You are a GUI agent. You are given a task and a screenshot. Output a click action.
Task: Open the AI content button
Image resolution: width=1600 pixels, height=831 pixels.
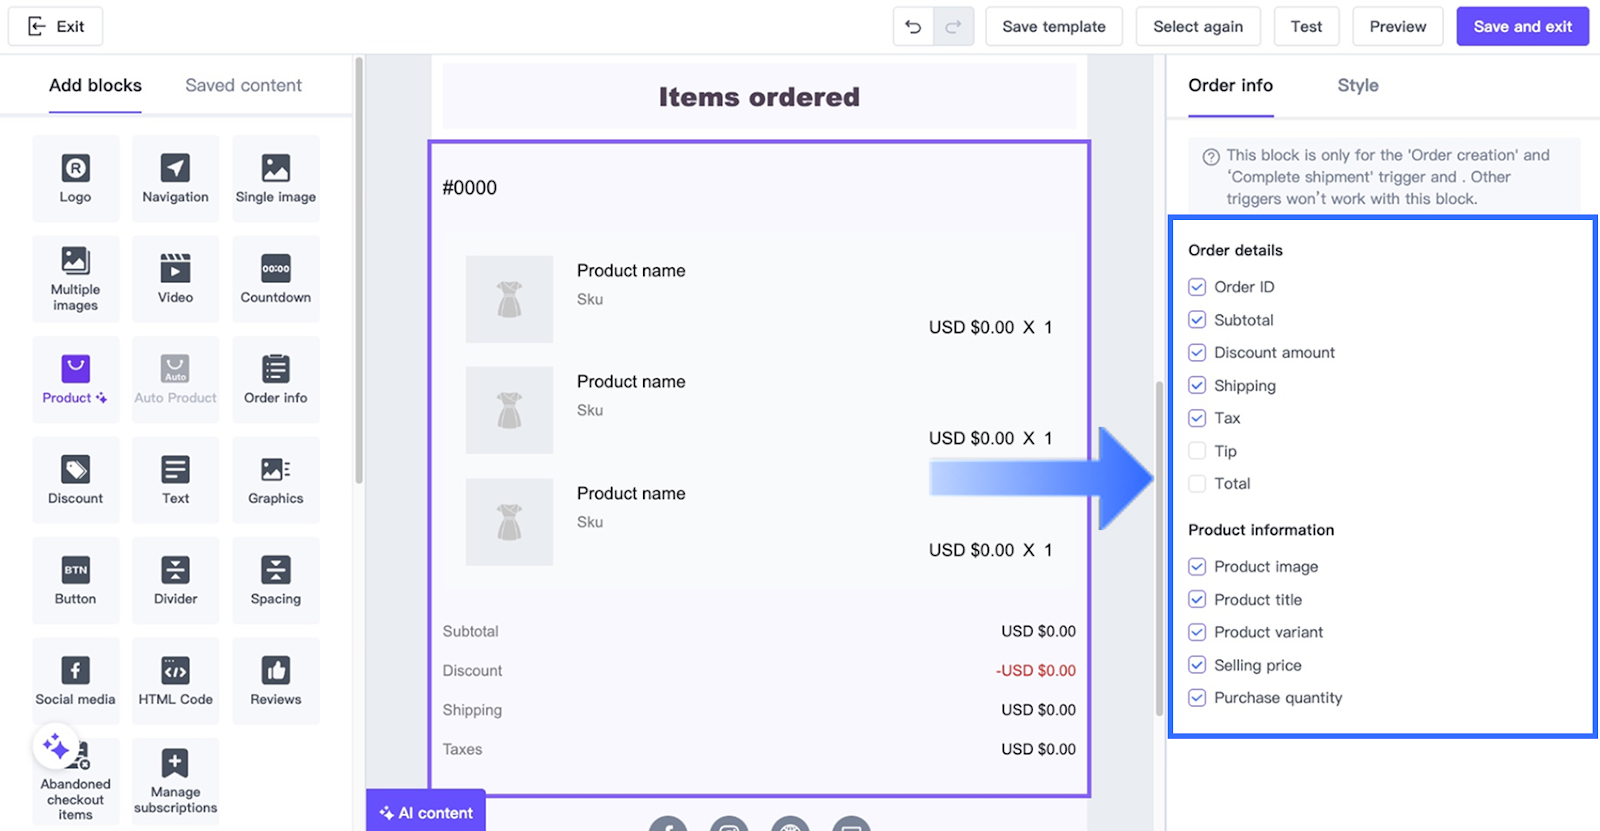point(426,812)
